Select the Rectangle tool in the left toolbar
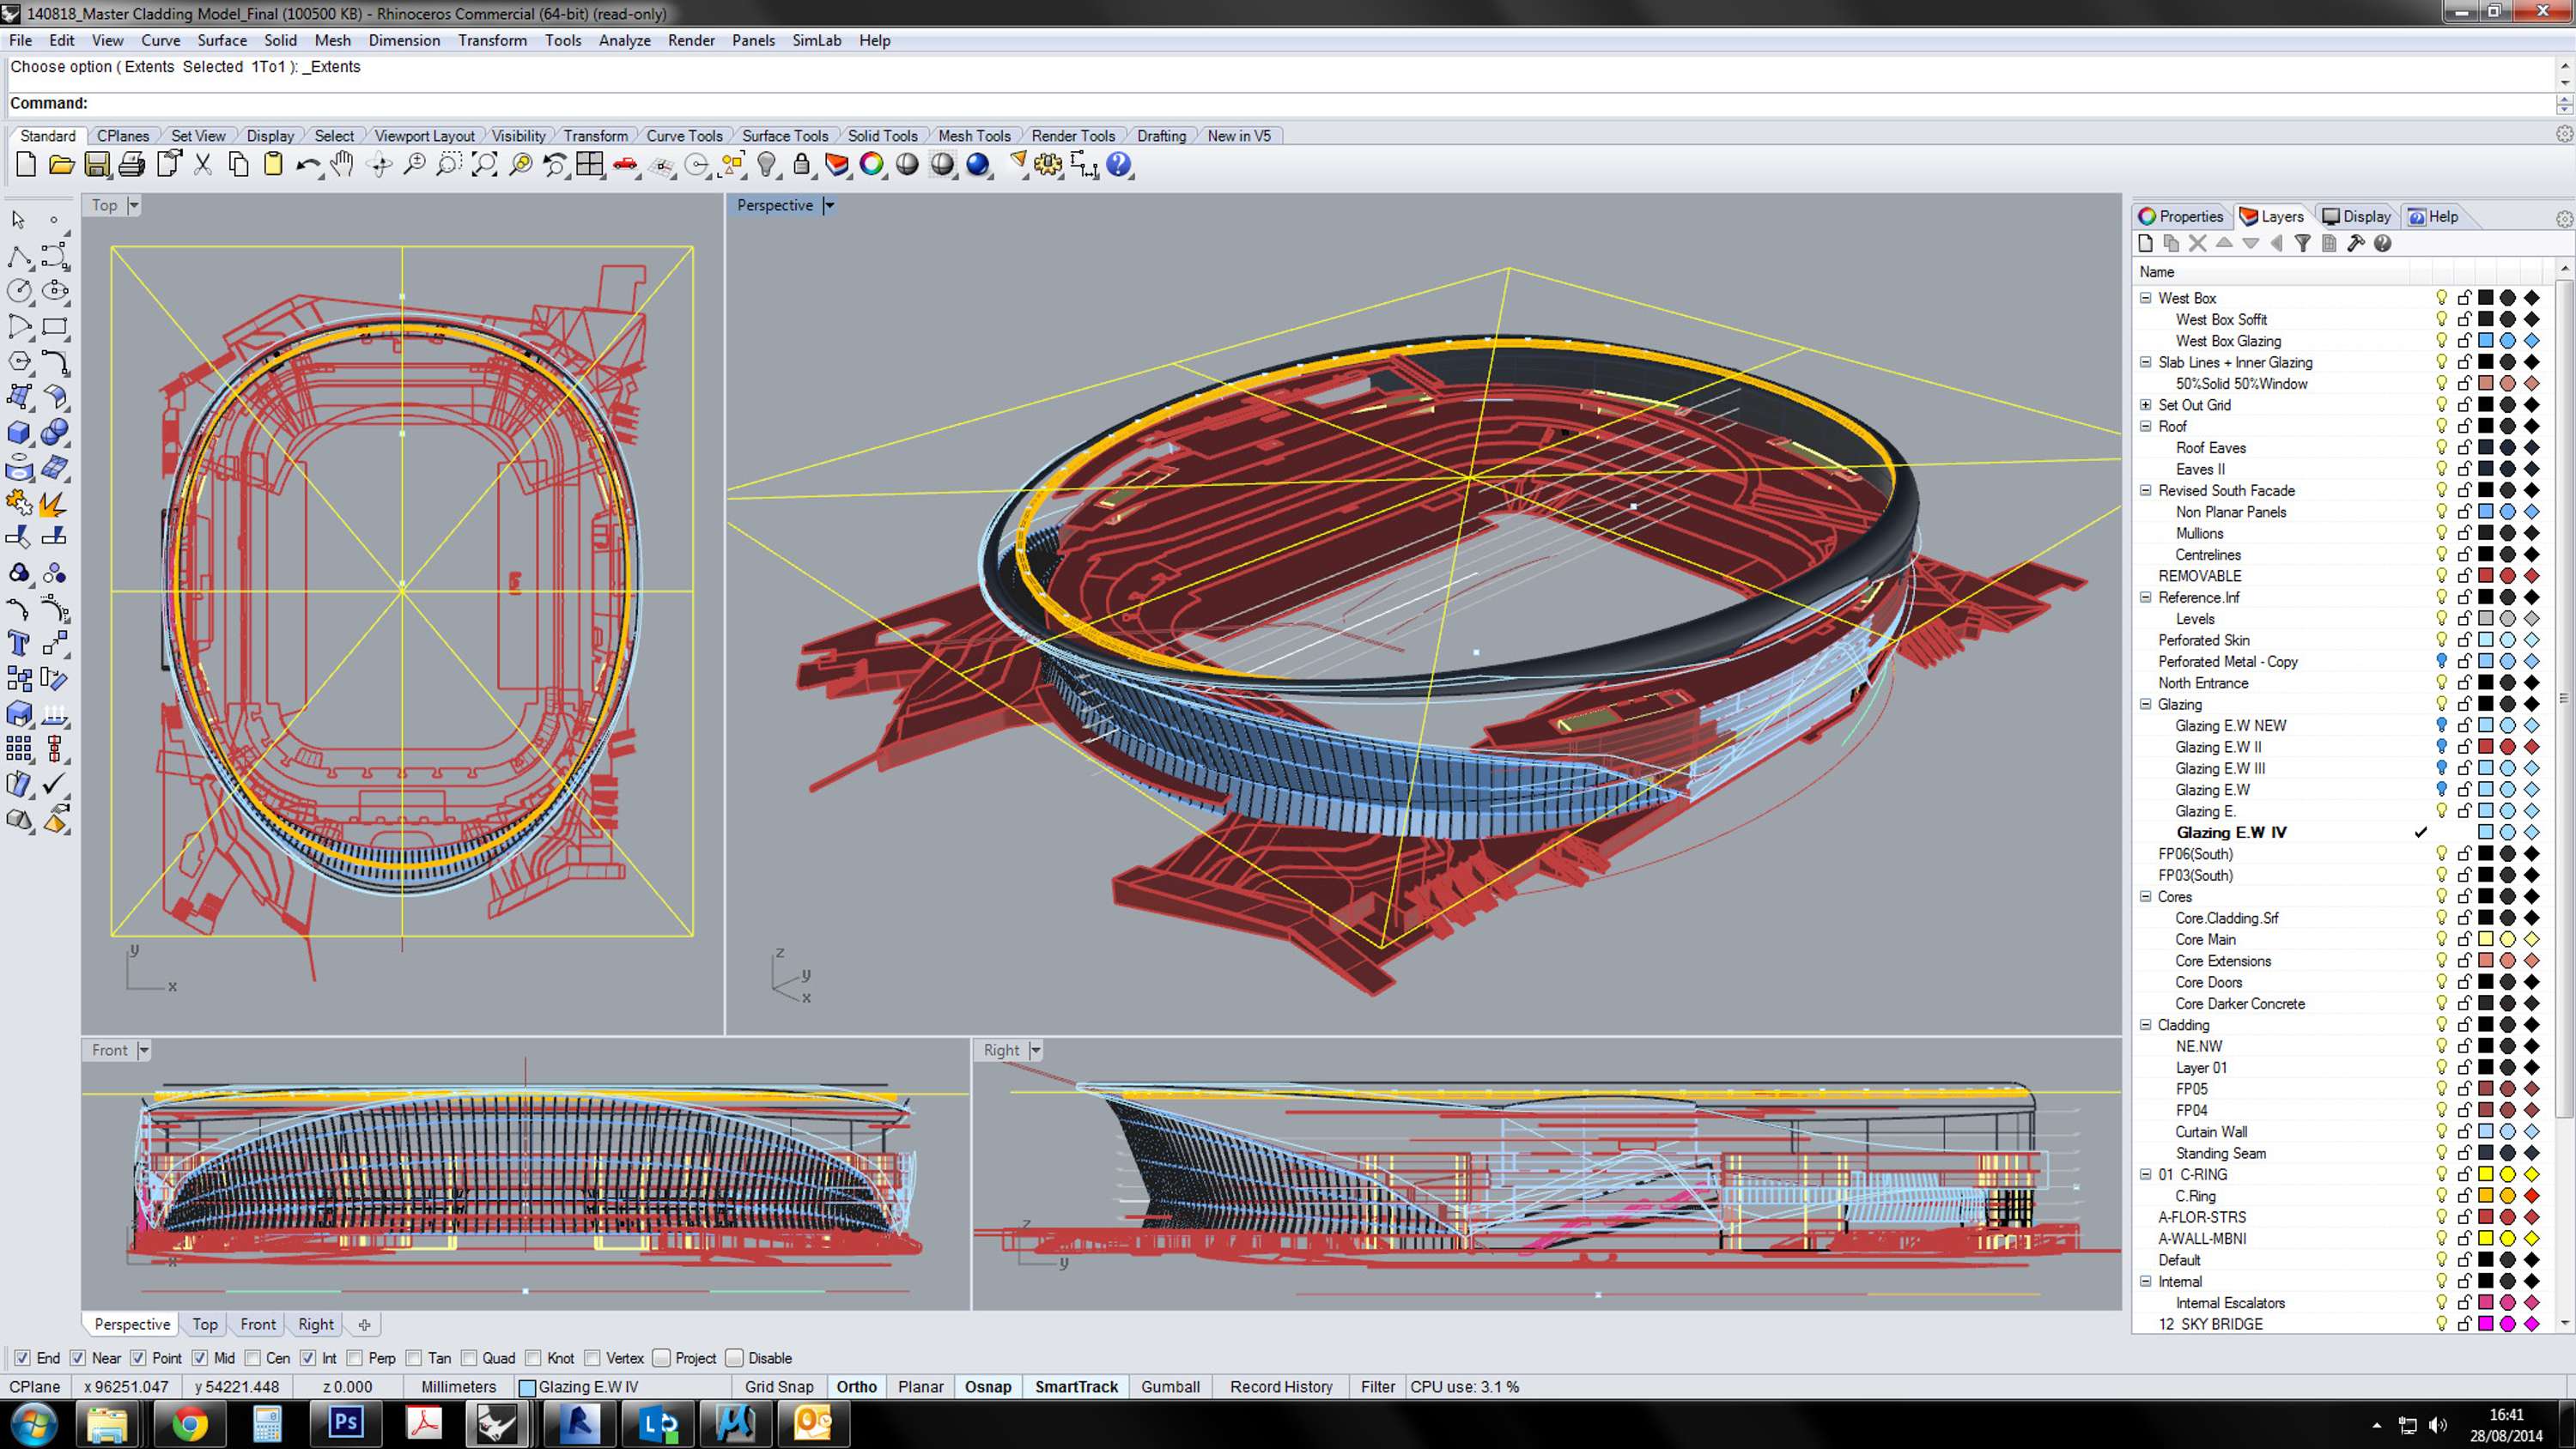Screen dimensions: 2576x1449 coord(55,327)
